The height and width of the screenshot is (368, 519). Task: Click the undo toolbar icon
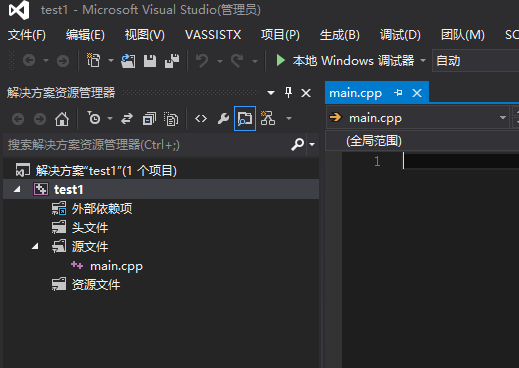(x=202, y=61)
